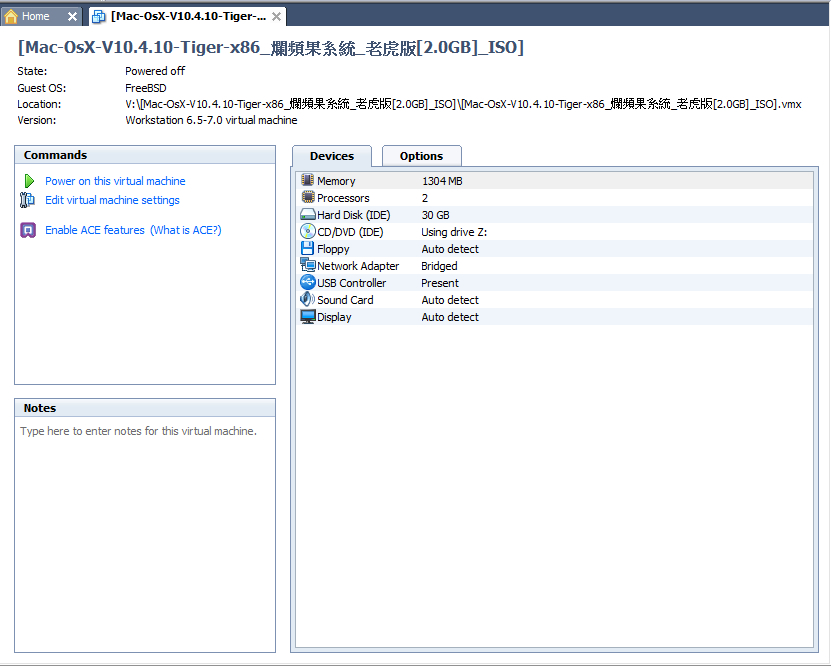Click the virtual machine tab icon

pos(99,16)
